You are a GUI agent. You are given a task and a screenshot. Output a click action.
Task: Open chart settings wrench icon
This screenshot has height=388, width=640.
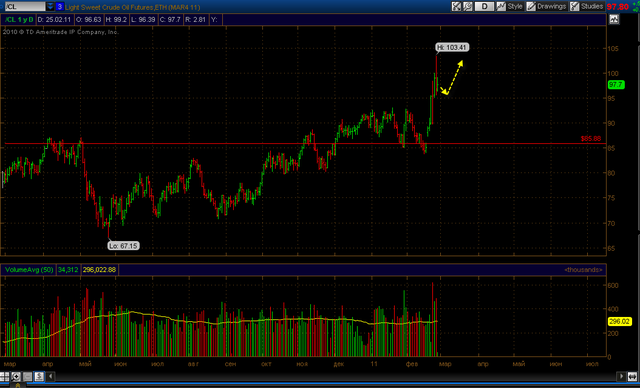click(468, 7)
